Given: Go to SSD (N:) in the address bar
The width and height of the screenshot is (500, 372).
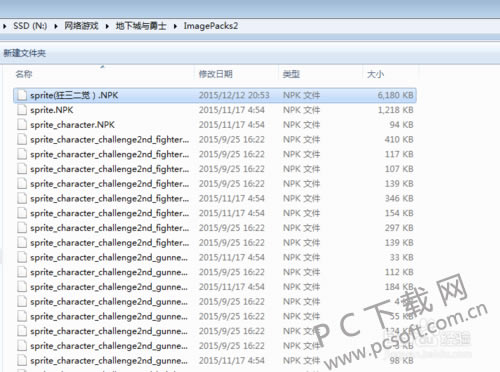Looking at the screenshot, I should (30, 26).
